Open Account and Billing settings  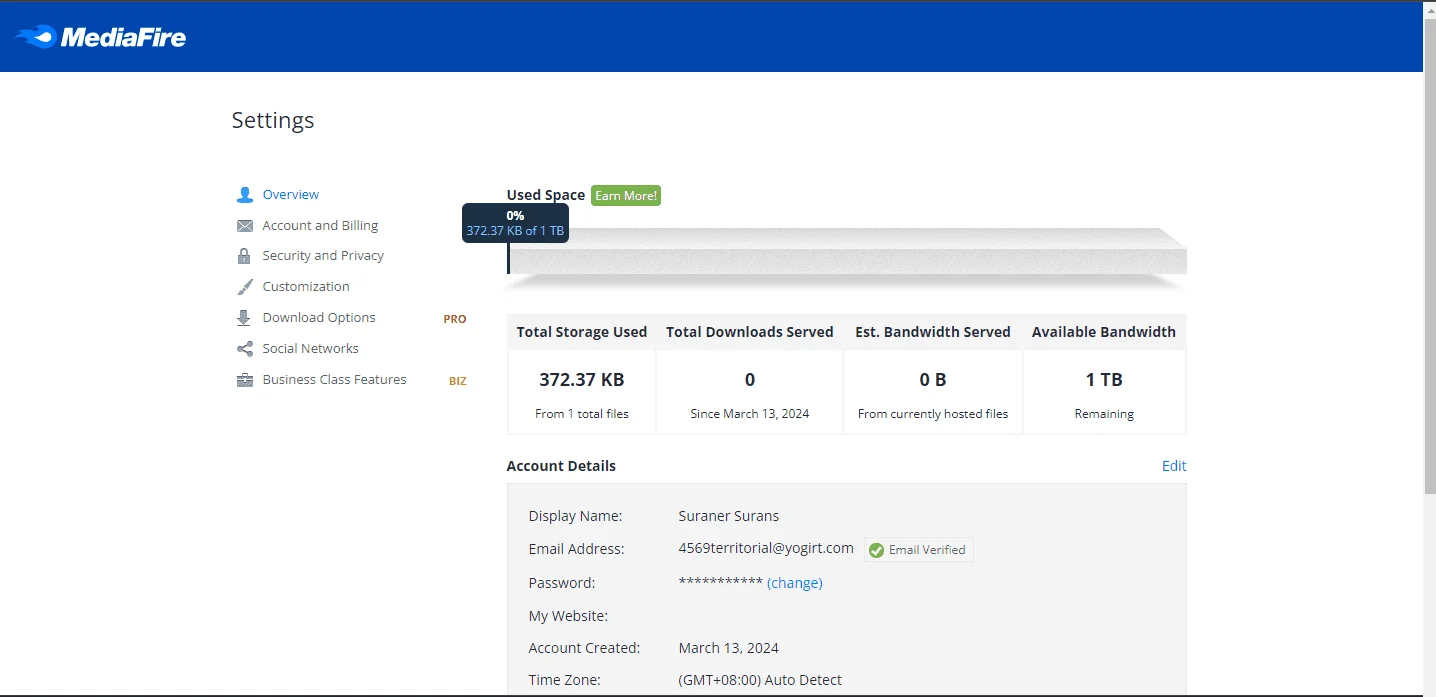pos(320,226)
